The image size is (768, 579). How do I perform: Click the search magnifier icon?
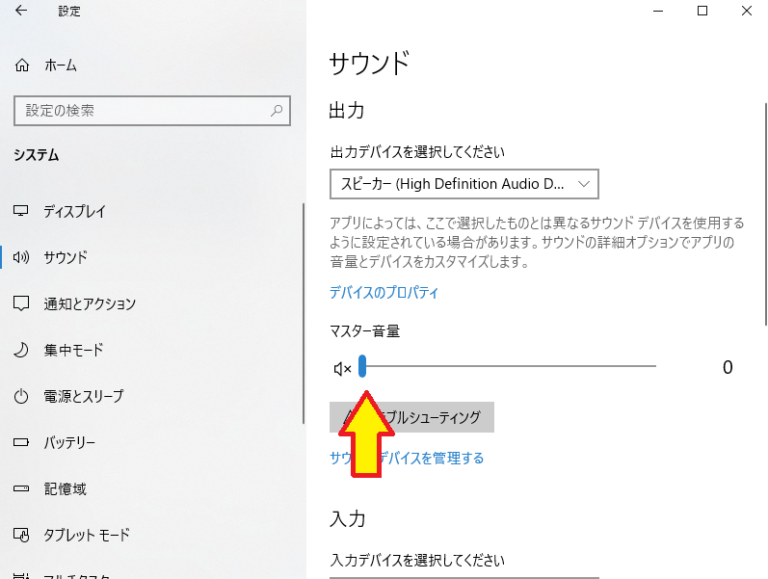pyautogui.click(x=277, y=111)
